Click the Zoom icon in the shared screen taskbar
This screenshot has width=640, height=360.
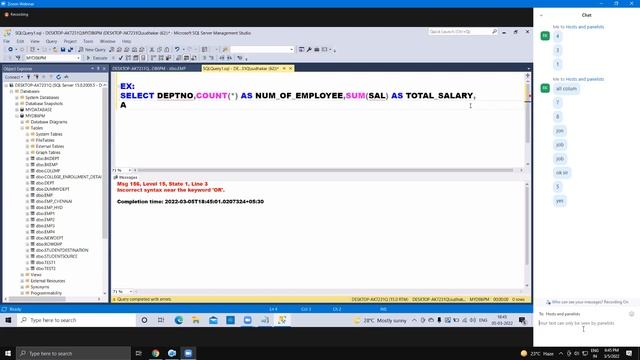(247, 320)
